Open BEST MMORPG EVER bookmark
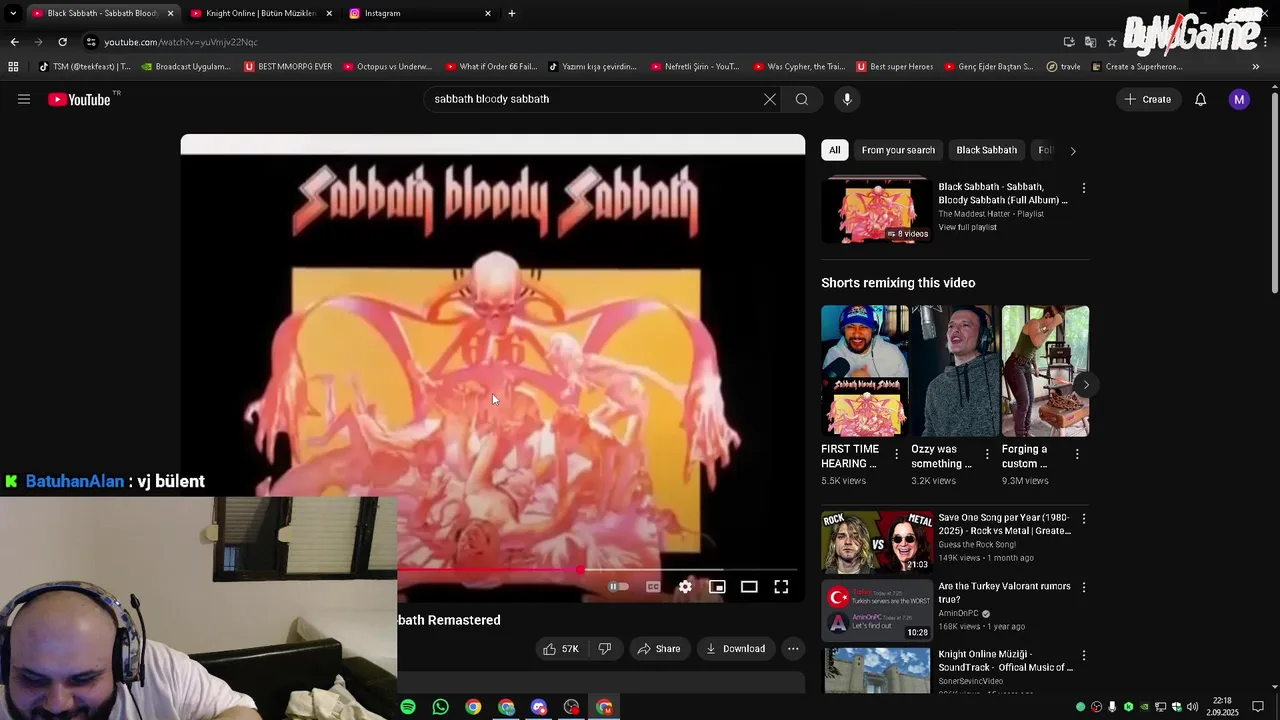The image size is (1280, 720). coord(288,67)
